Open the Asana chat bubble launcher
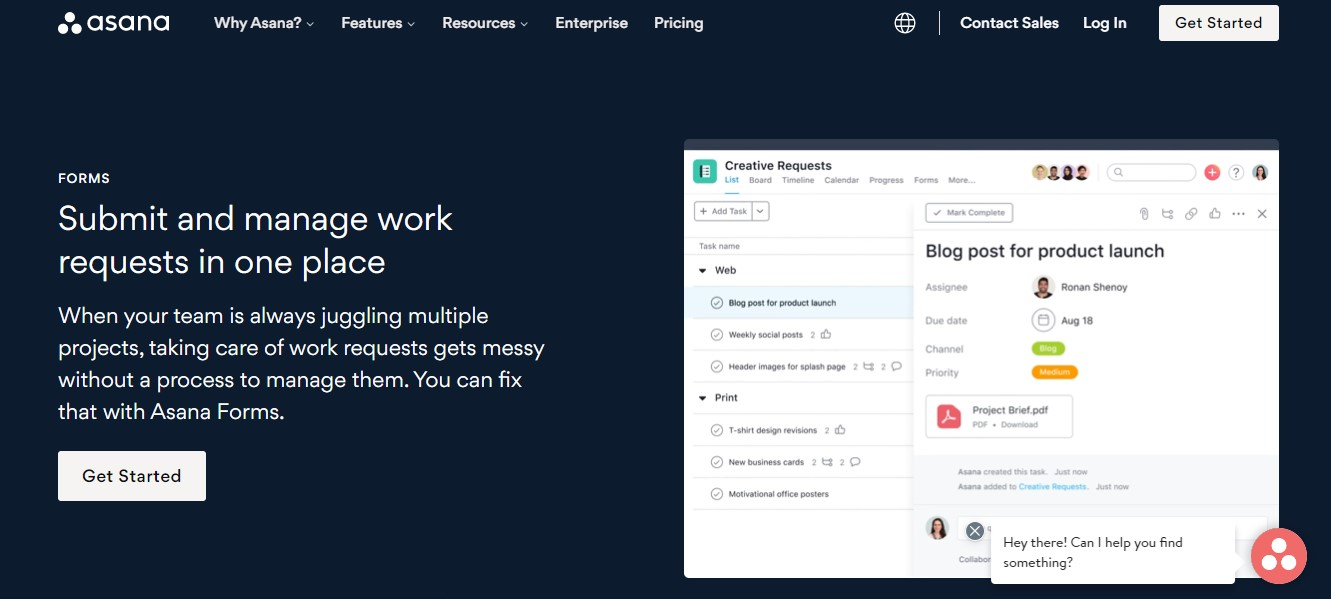 point(1279,556)
